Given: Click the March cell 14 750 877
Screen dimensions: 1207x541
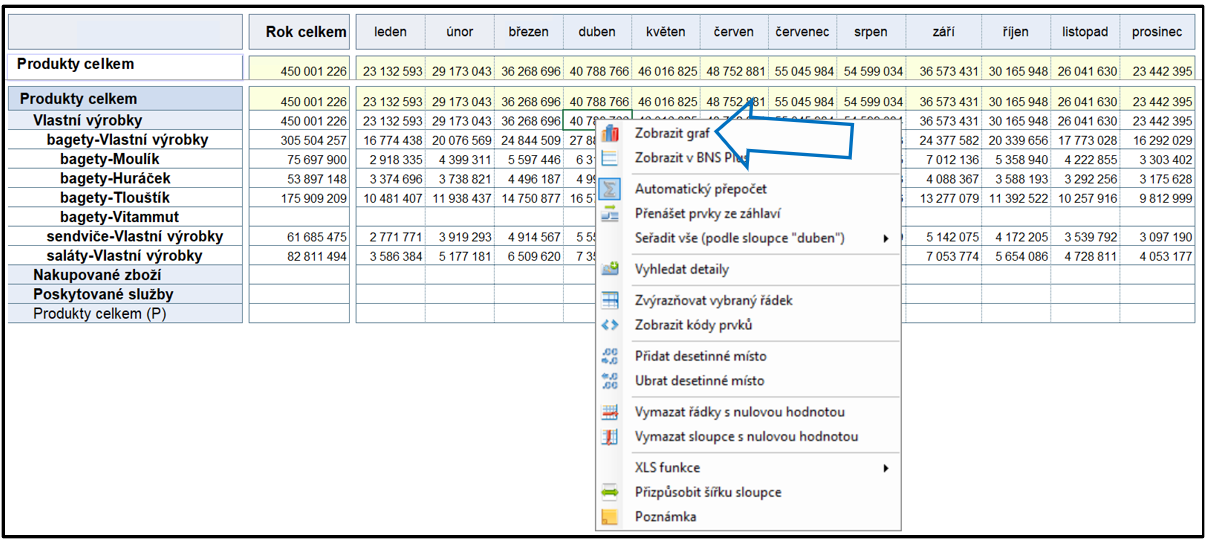Looking at the screenshot, I should tap(529, 198).
